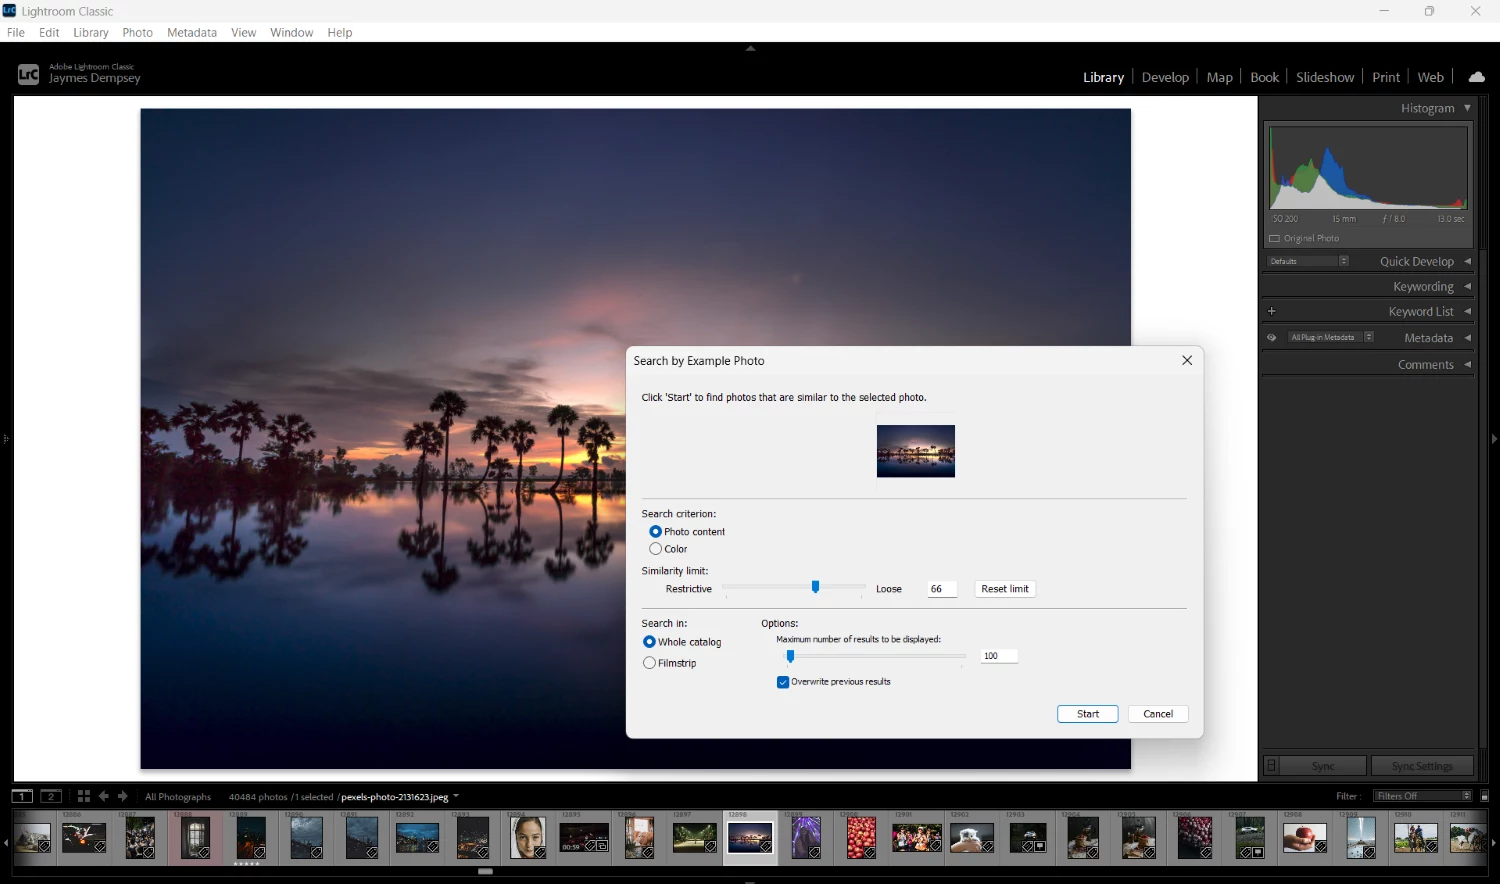Select the Color search criterion
Viewport: 1500px width, 884px height.
point(656,548)
